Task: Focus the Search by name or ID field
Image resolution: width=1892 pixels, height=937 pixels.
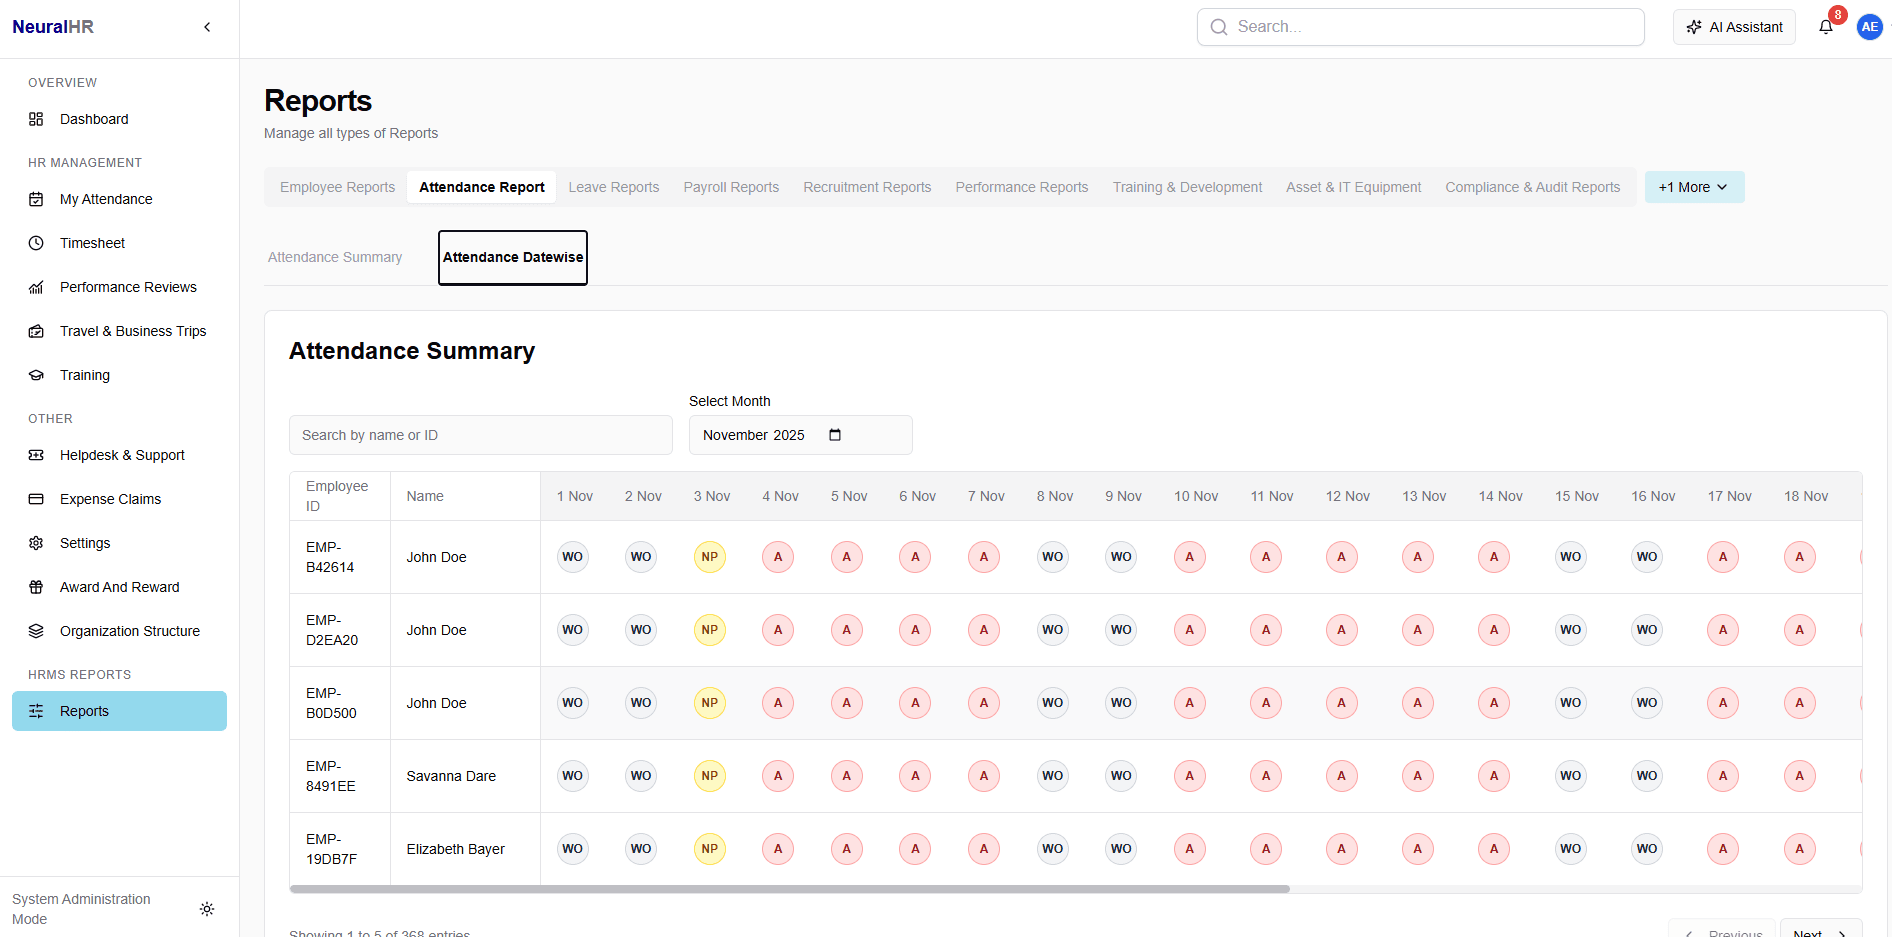Action: click(481, 435)
